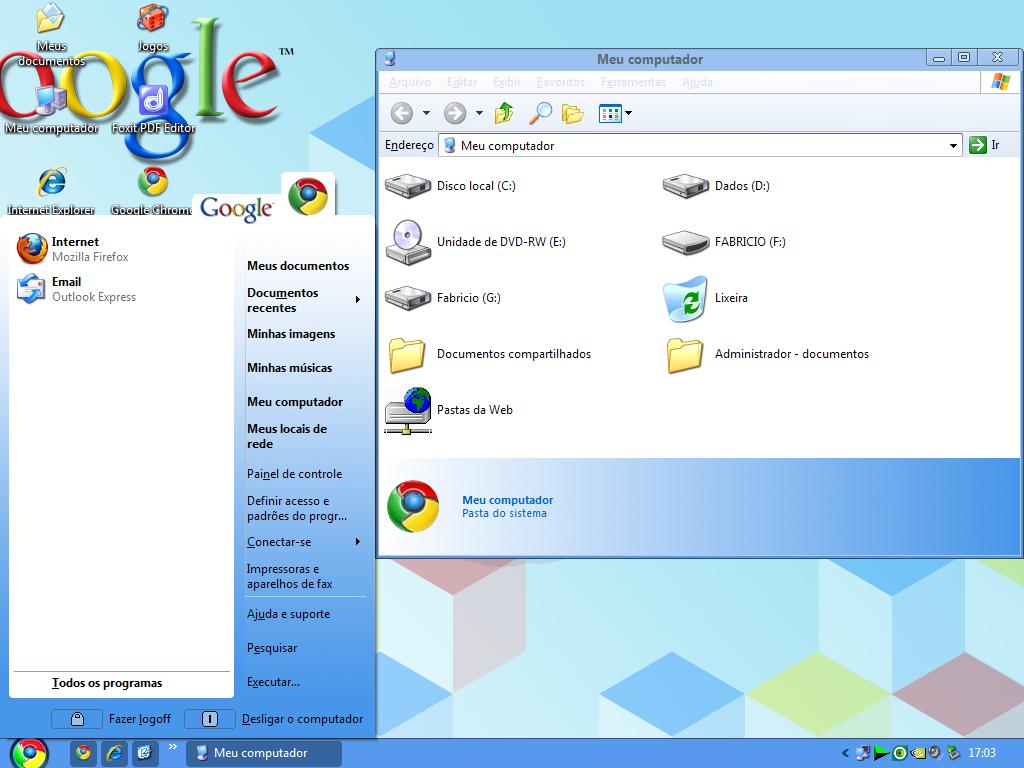Open Meus locais de rede

point(287,436)
